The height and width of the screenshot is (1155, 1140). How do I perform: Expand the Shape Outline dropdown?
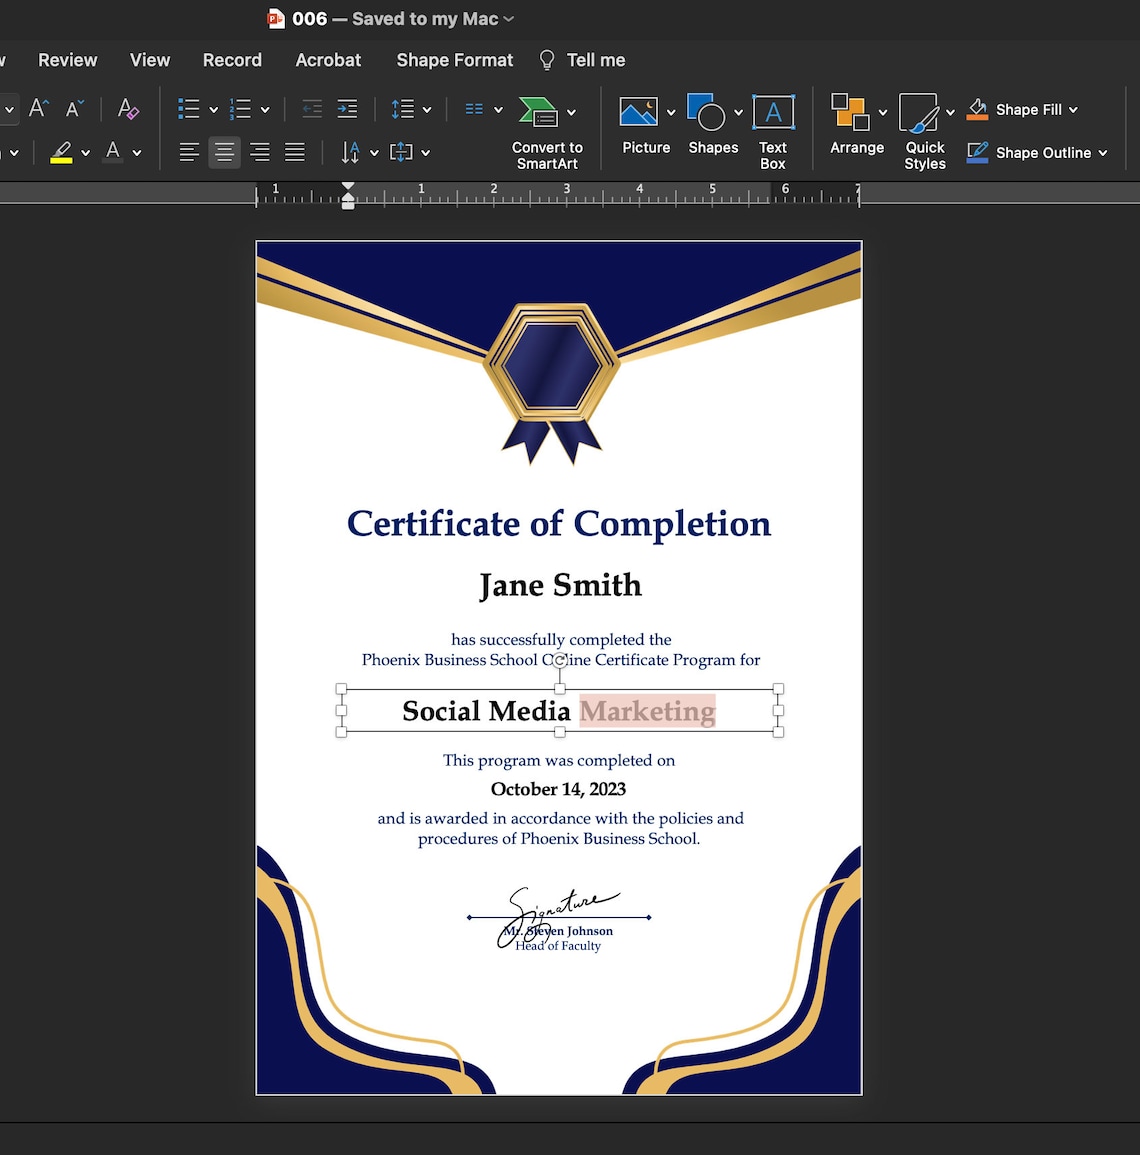1037,152
